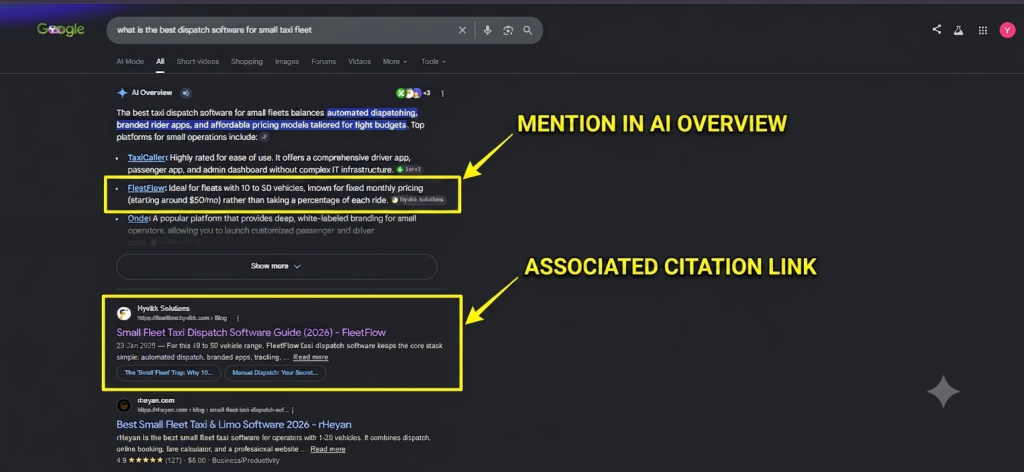Click the link chip after "operations include:"
Screen dimensions: 1024x472
point(264,137)
